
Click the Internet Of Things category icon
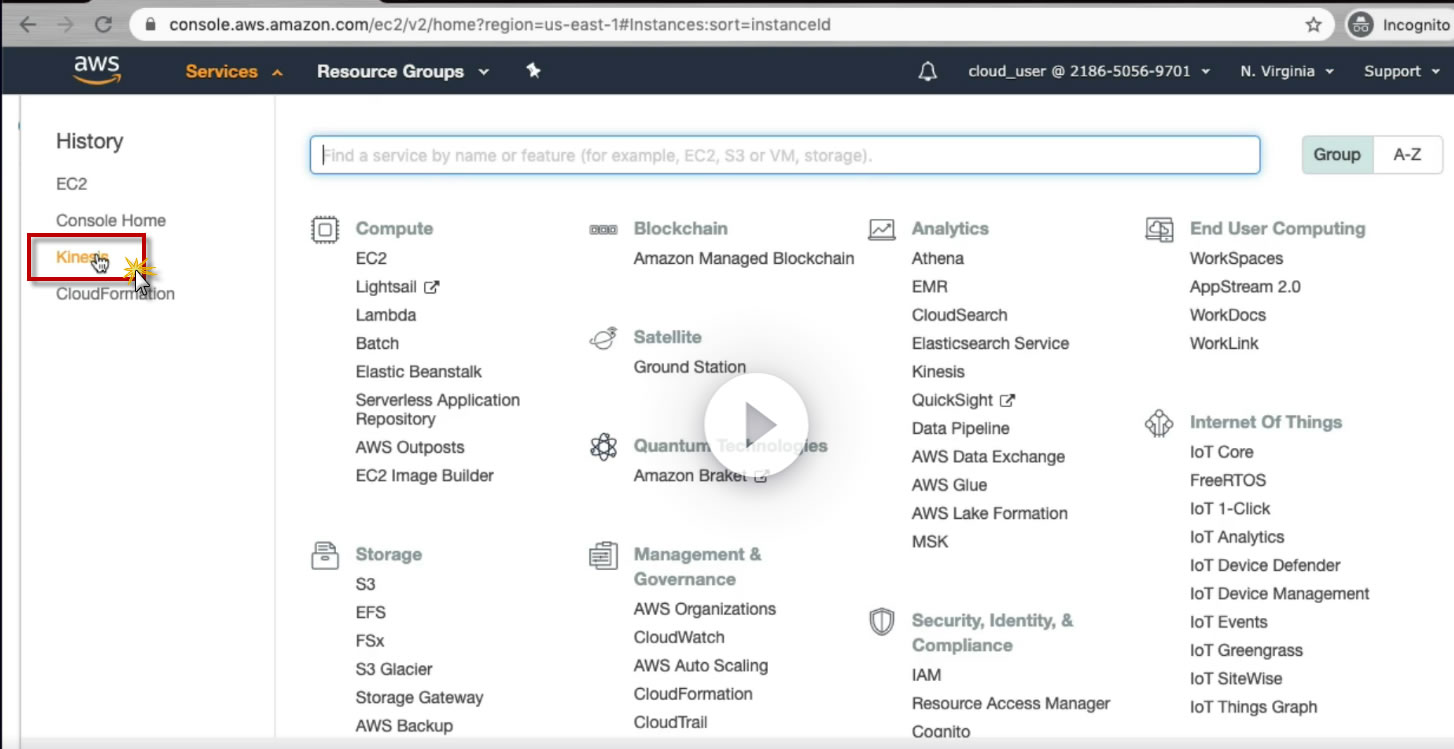click(1158, 423)
